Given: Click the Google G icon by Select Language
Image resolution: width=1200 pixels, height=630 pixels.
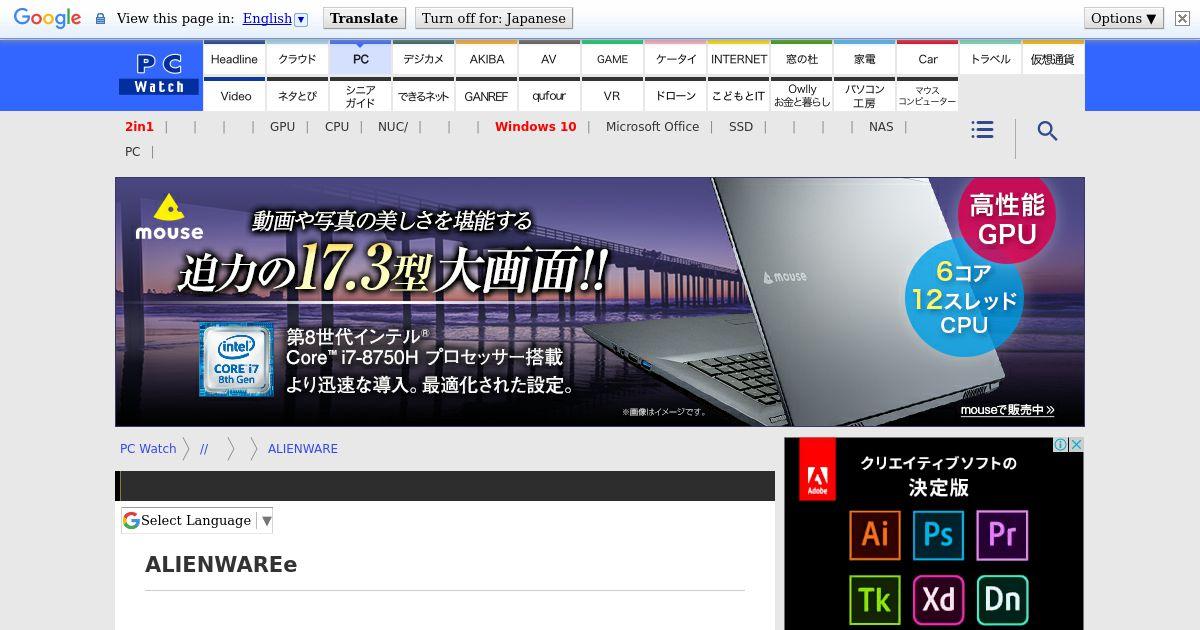Looking at the screenshot, I should click(131, 520).
